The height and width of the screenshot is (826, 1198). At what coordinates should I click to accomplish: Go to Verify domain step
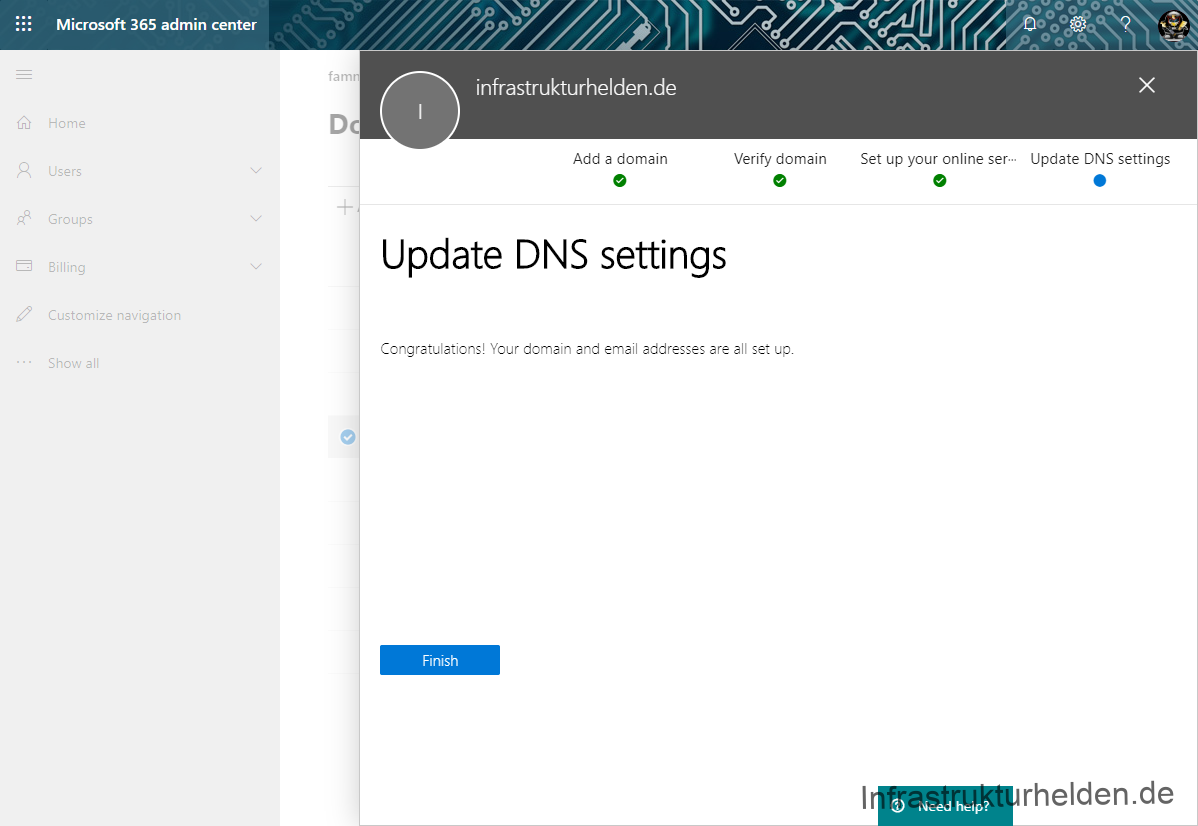(x=780, y=159)
